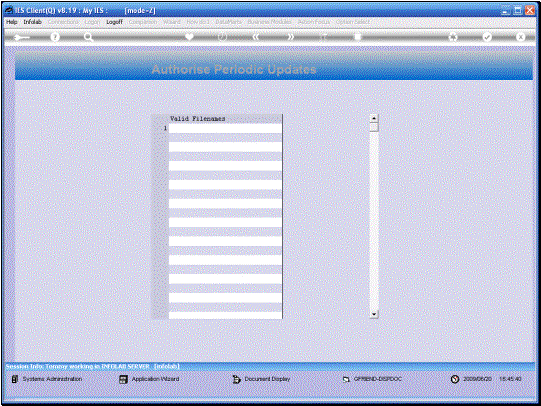Click first Valid Filenames input row

pyautogui.click(x=225, y=128)
